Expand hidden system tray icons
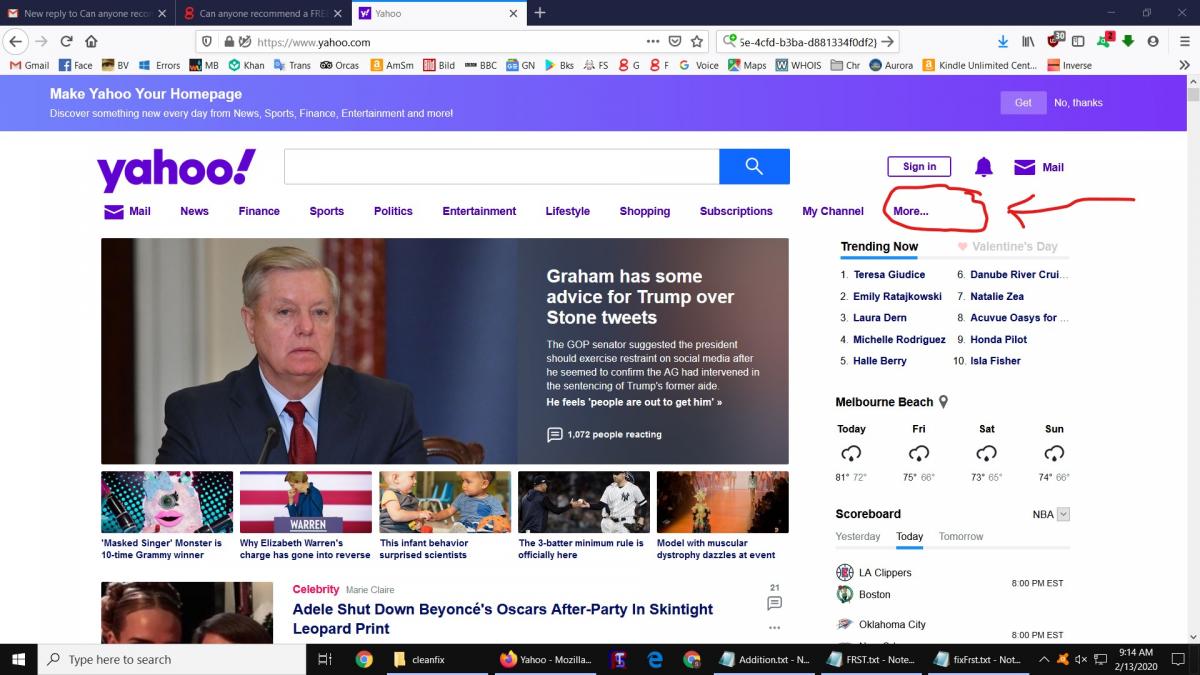 click(x=1044, y=659)
